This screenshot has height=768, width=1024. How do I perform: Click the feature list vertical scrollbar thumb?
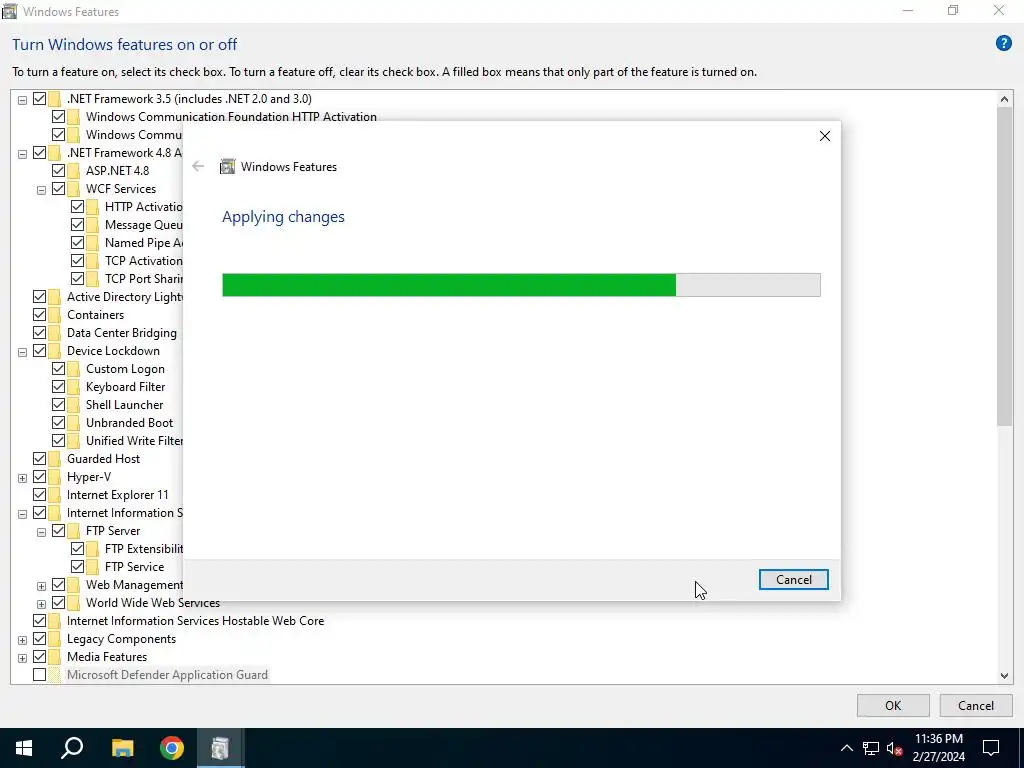pos(1004,266)
